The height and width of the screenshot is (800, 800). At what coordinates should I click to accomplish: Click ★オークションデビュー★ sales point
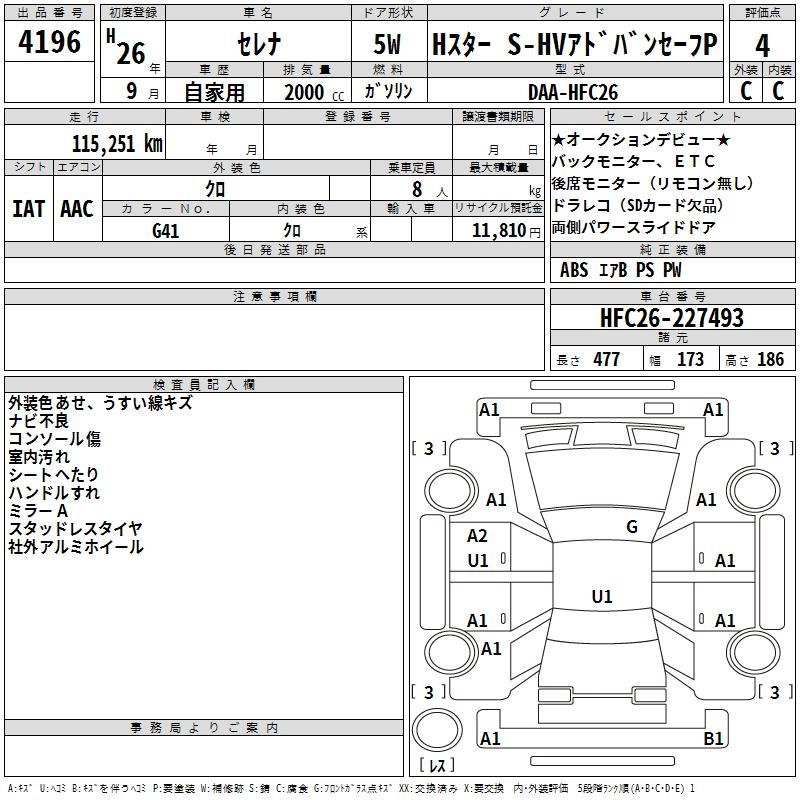click(641, 139)
